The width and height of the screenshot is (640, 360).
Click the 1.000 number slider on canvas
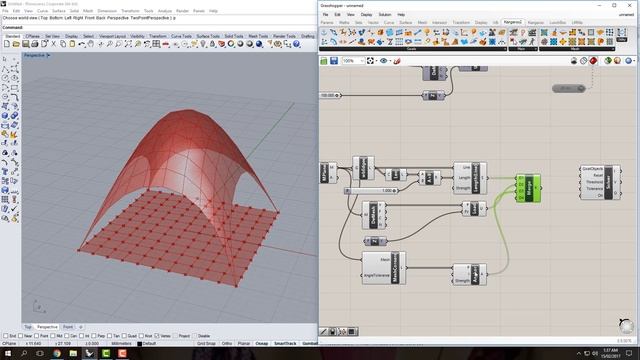tap(371, 191)
